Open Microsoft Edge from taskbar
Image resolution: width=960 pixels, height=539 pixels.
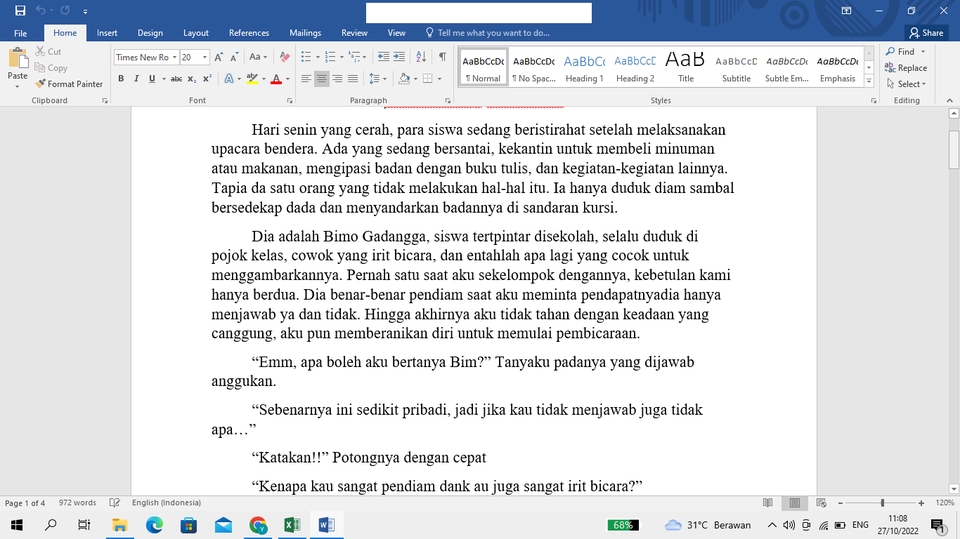154,525
